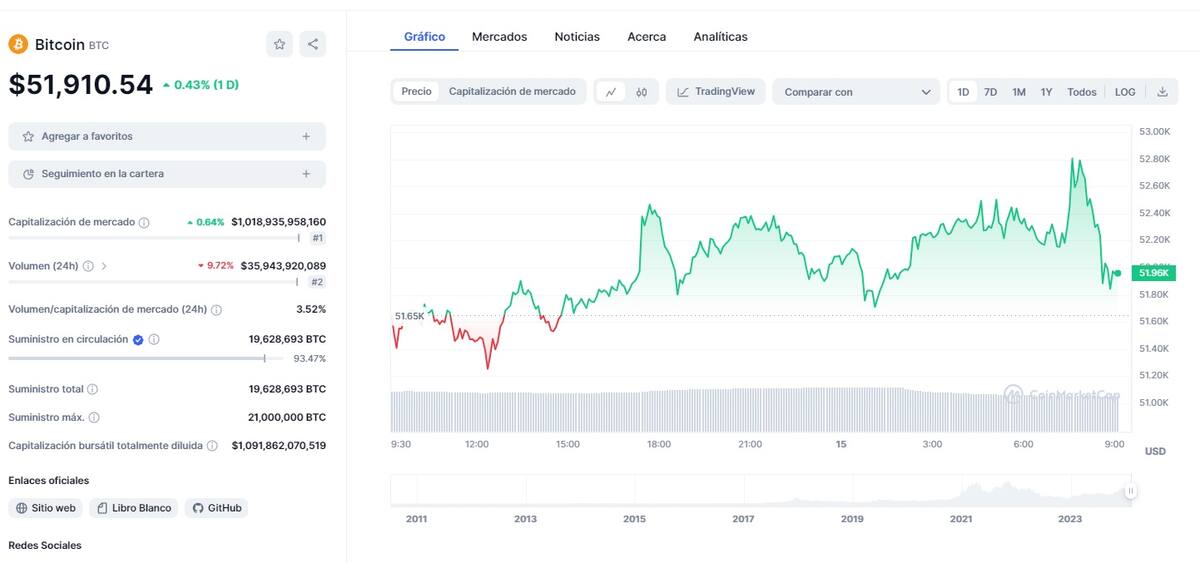The height and width of the screenshot is (563, 1200).
Task: Open the Libro Blanco link
Action: [134, 508]
